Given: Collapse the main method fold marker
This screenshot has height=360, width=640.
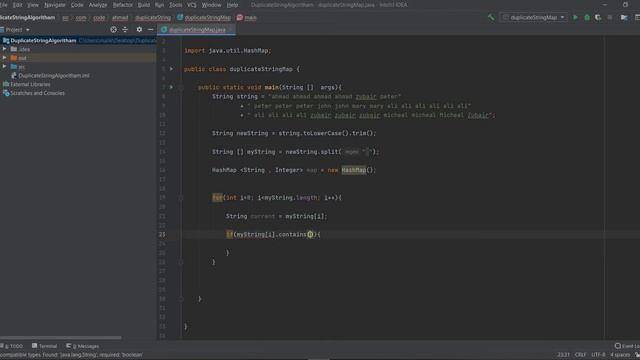Looking at the screenshot, I should coord(180,87).
